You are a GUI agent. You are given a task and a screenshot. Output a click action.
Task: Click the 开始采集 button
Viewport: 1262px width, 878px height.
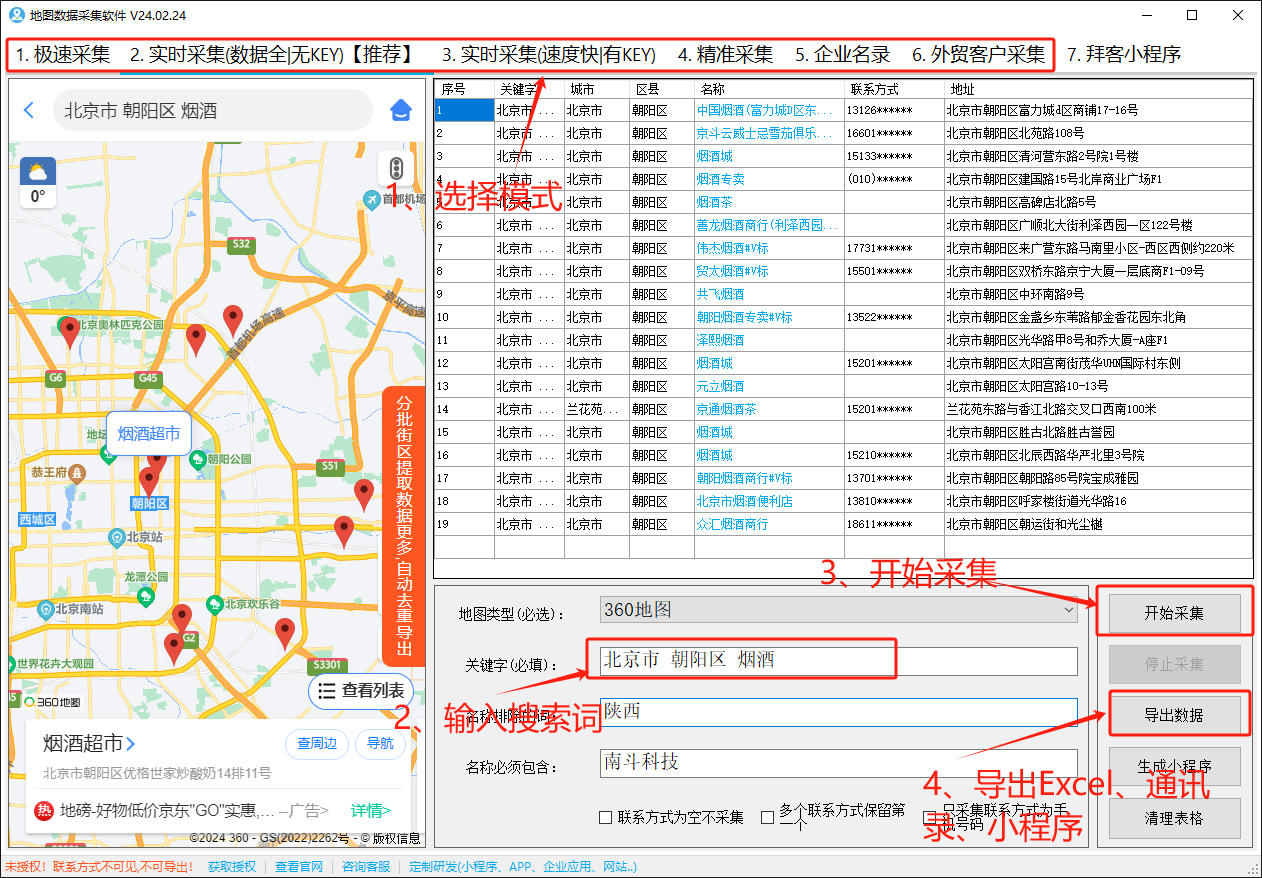tap(1174, 613)
